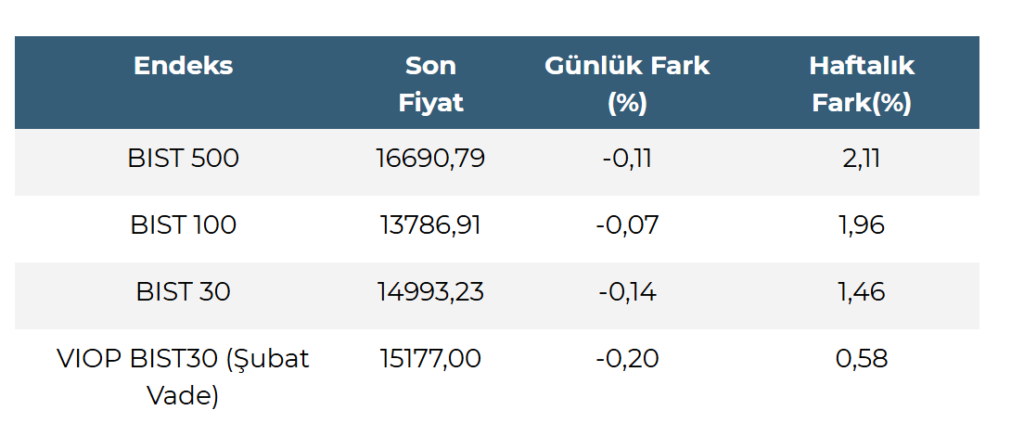Click the daily change -0,14
1024x423 pixels.
coord(627,292)
